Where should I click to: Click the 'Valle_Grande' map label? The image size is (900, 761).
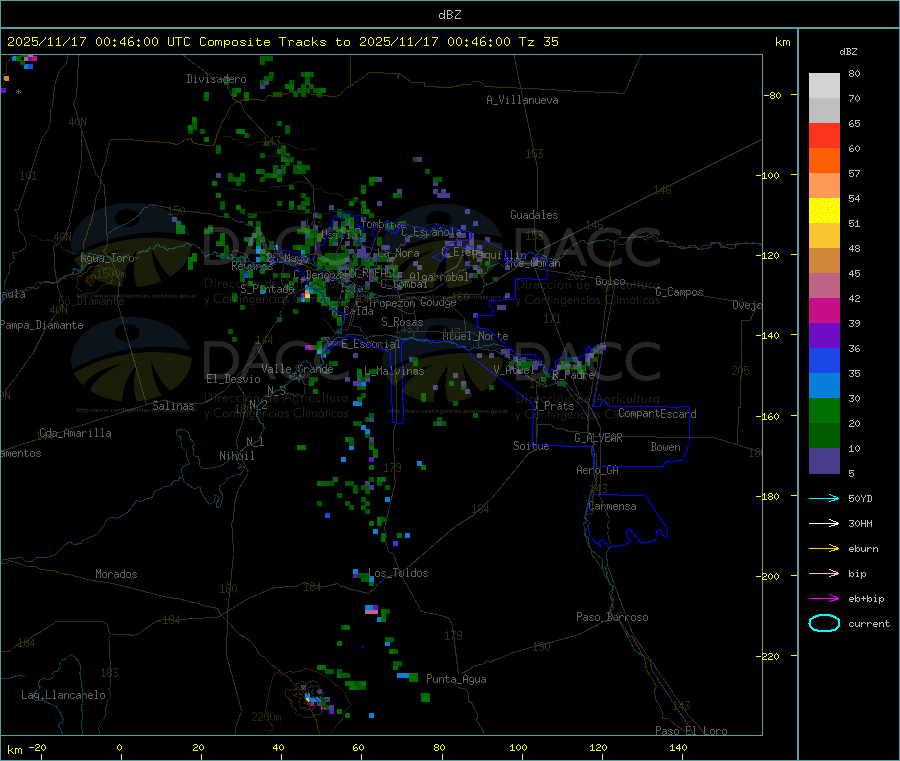click(x=297, y=369)
